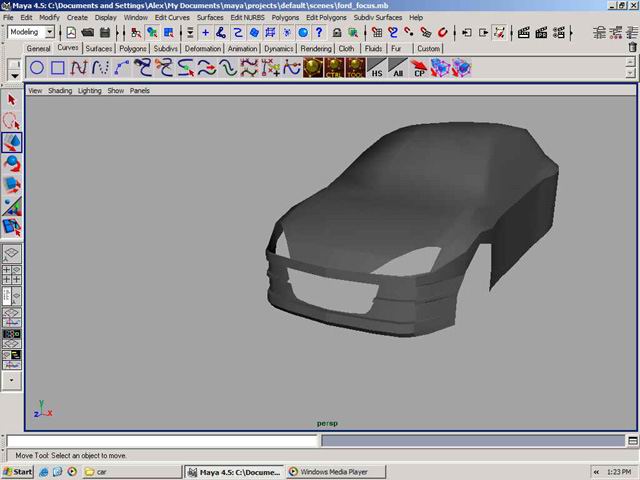
Task: Pick the Rotate tool
Action: (x=12, y=164)
